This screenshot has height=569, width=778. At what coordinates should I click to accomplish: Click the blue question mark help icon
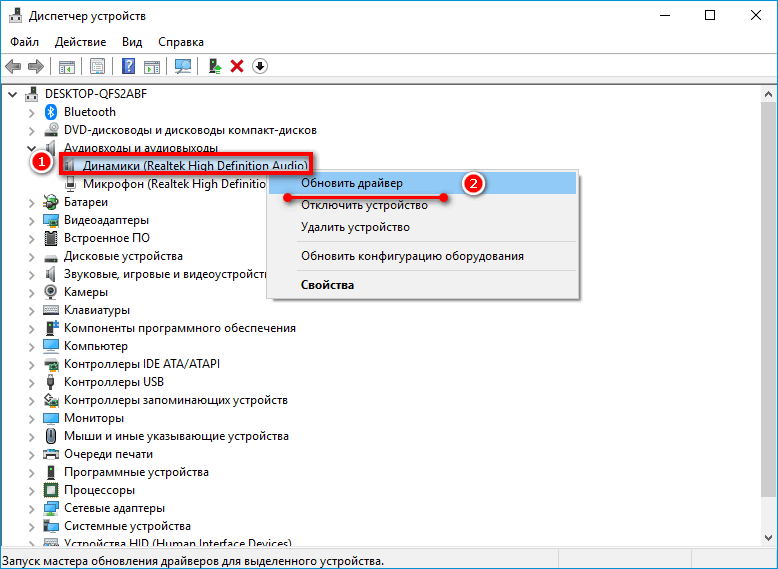[129, 66]
